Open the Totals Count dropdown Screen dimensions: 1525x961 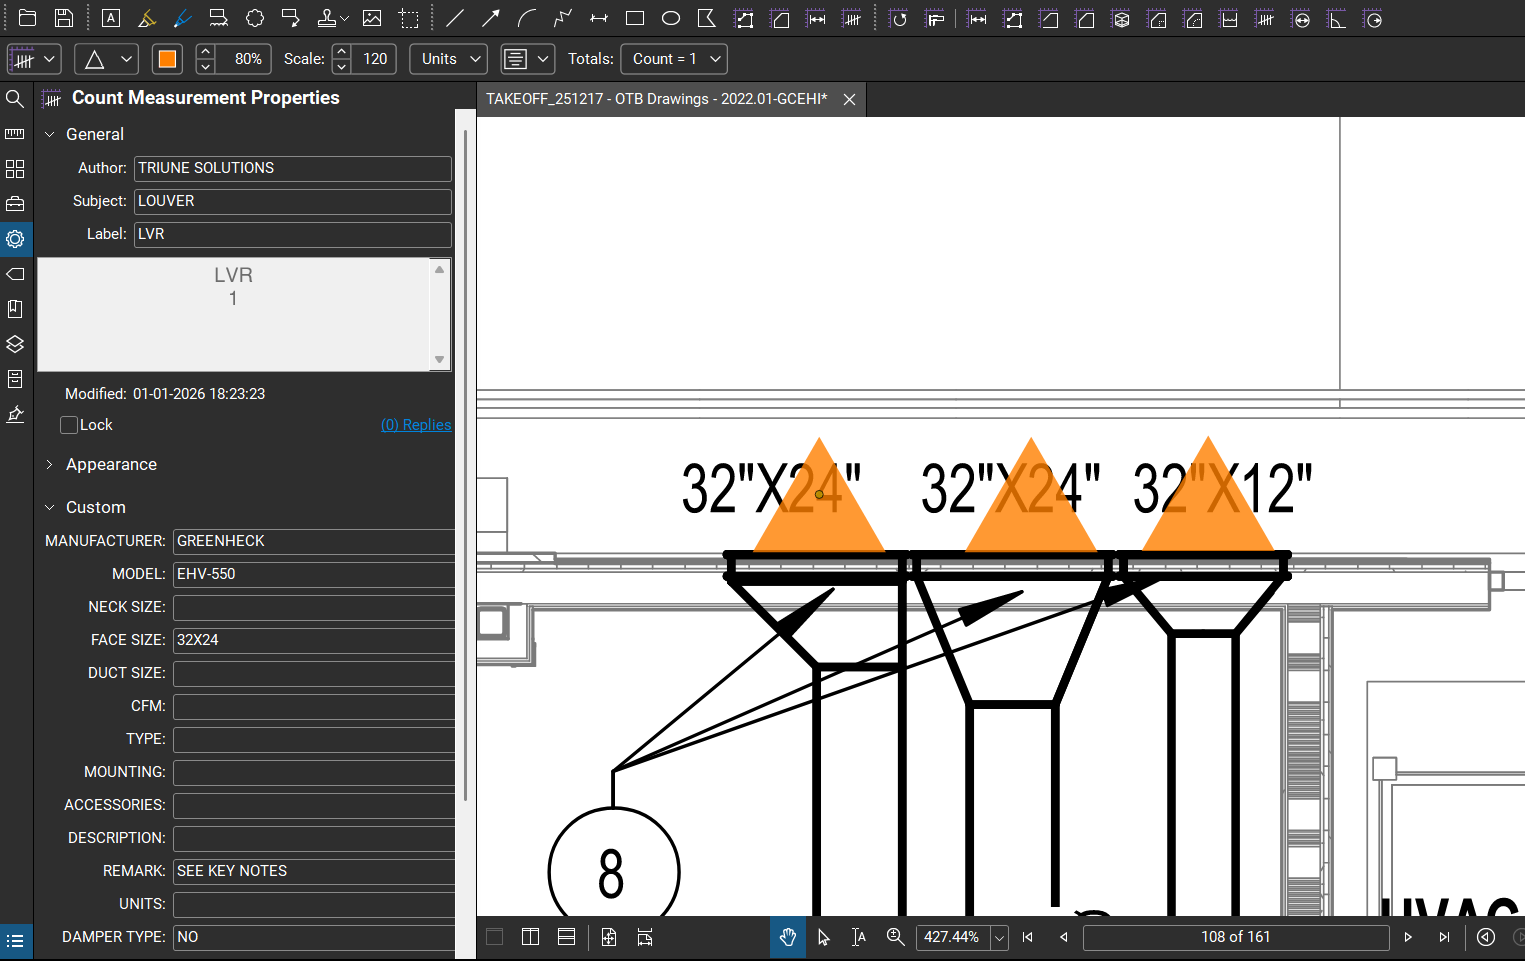pos(674,59)
